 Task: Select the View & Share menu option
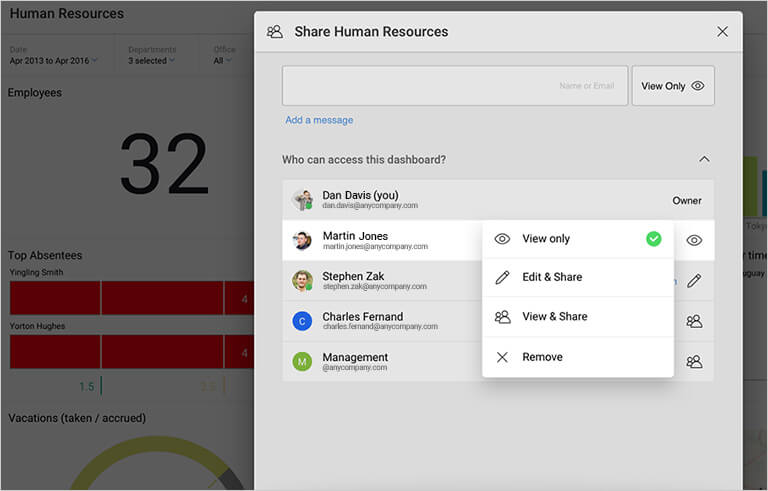tap(578, 317)
